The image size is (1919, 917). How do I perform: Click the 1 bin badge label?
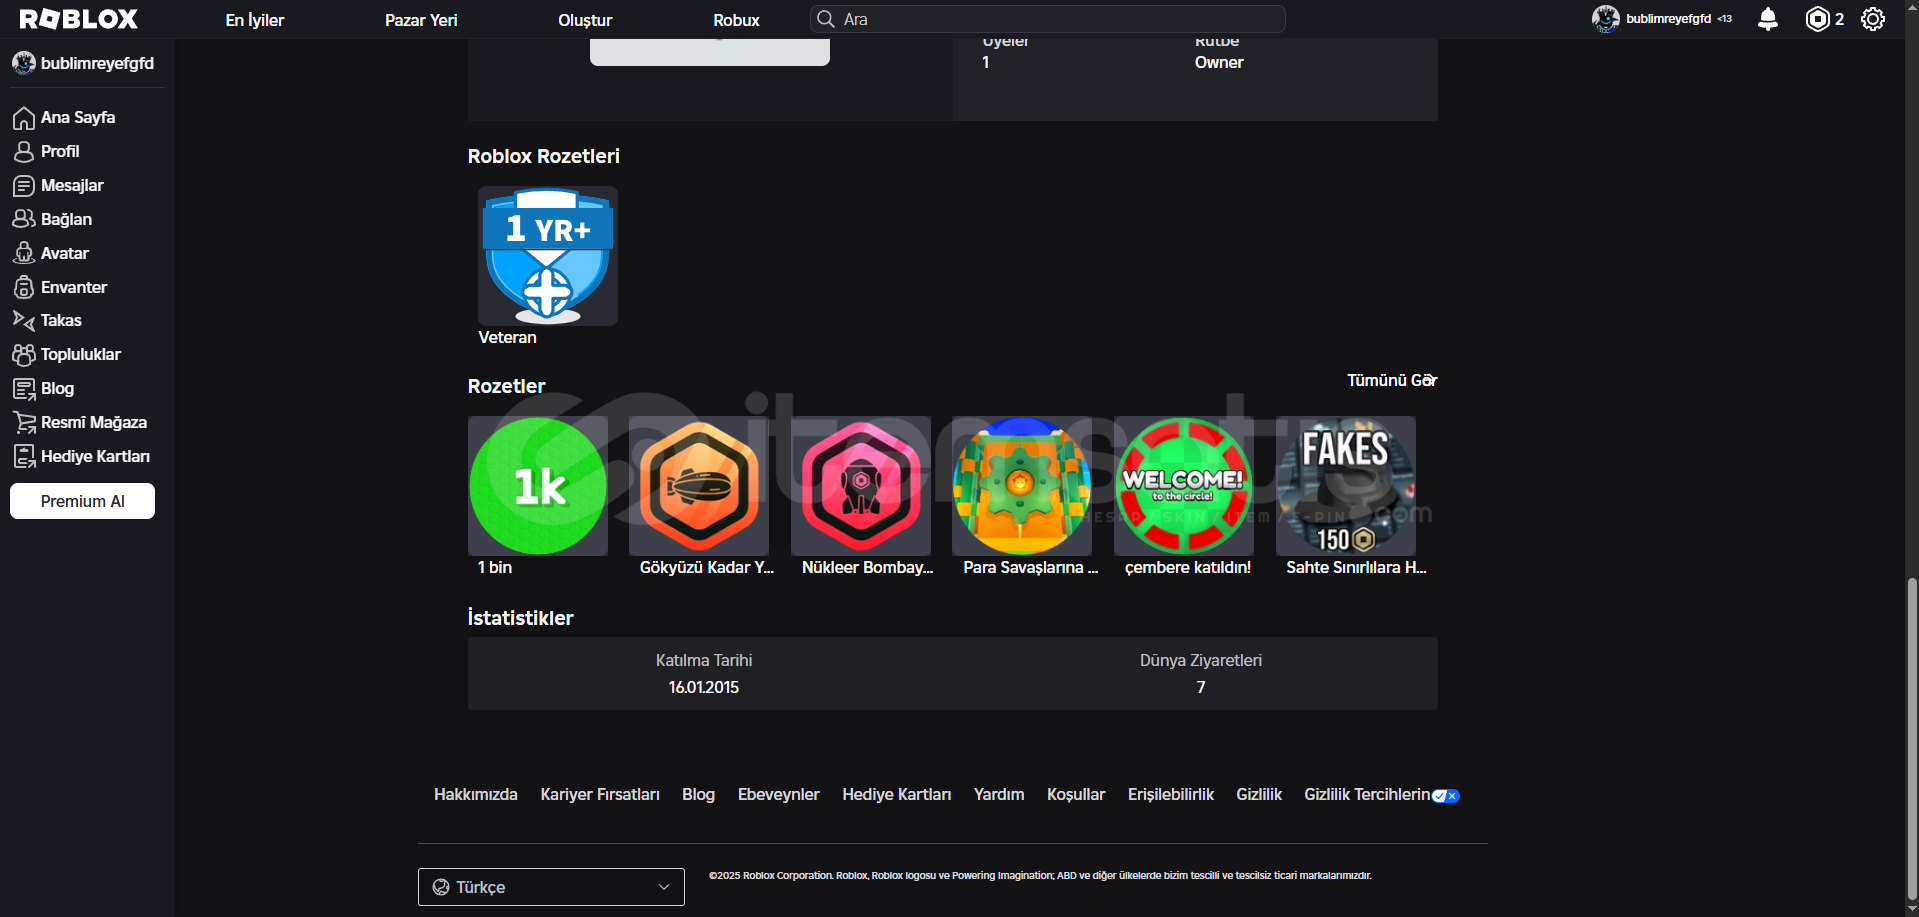point(495,568)
